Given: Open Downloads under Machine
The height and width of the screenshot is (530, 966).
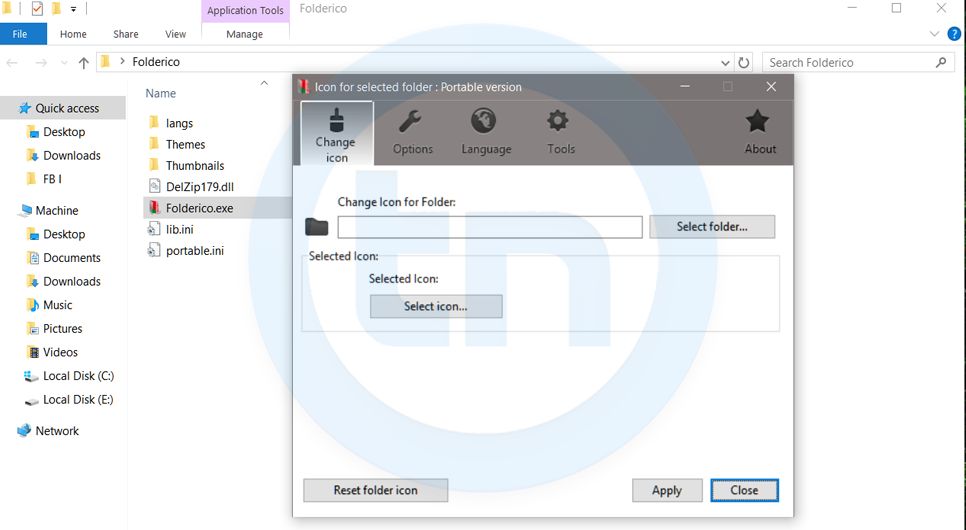Looking at the screenshot, I should coord(71,282).
